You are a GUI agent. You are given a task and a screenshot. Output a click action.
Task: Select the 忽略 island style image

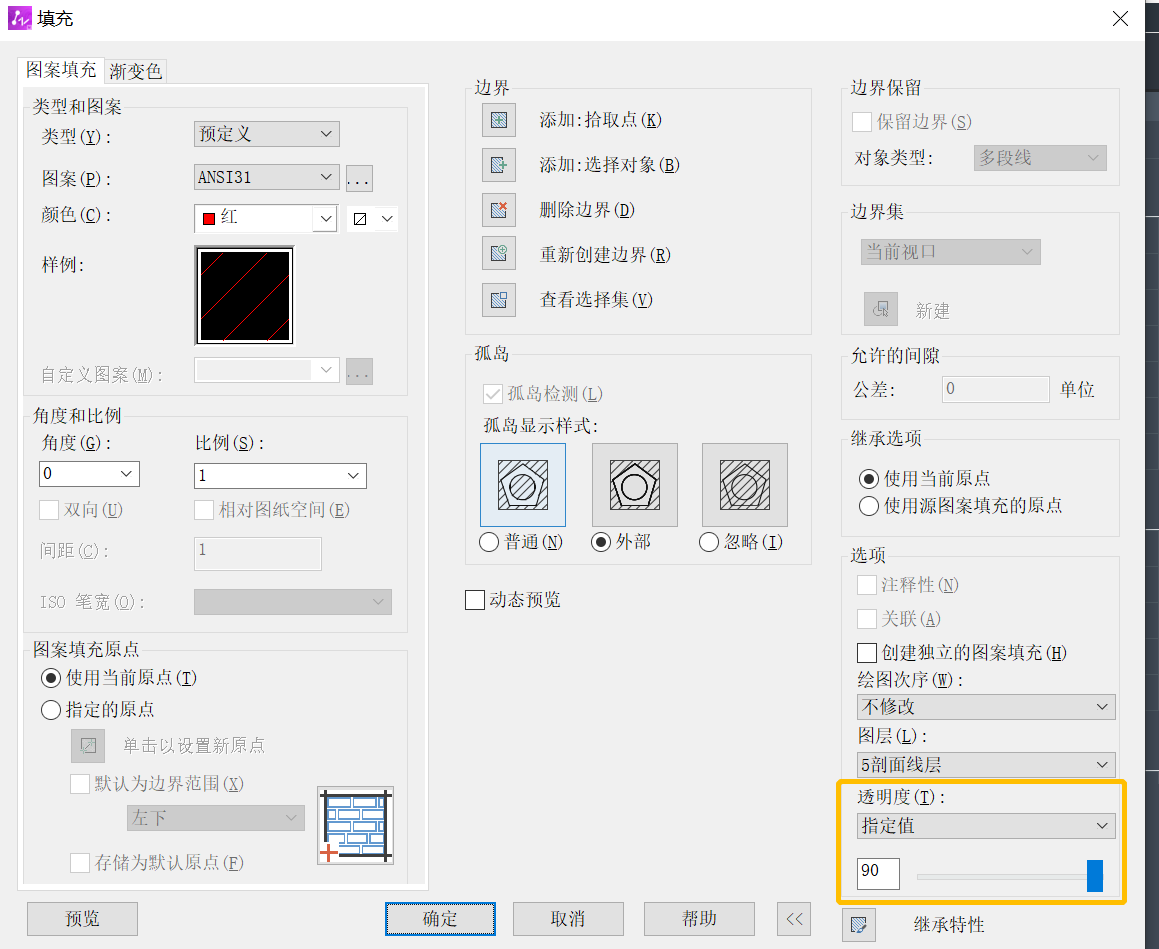point(744,485)
